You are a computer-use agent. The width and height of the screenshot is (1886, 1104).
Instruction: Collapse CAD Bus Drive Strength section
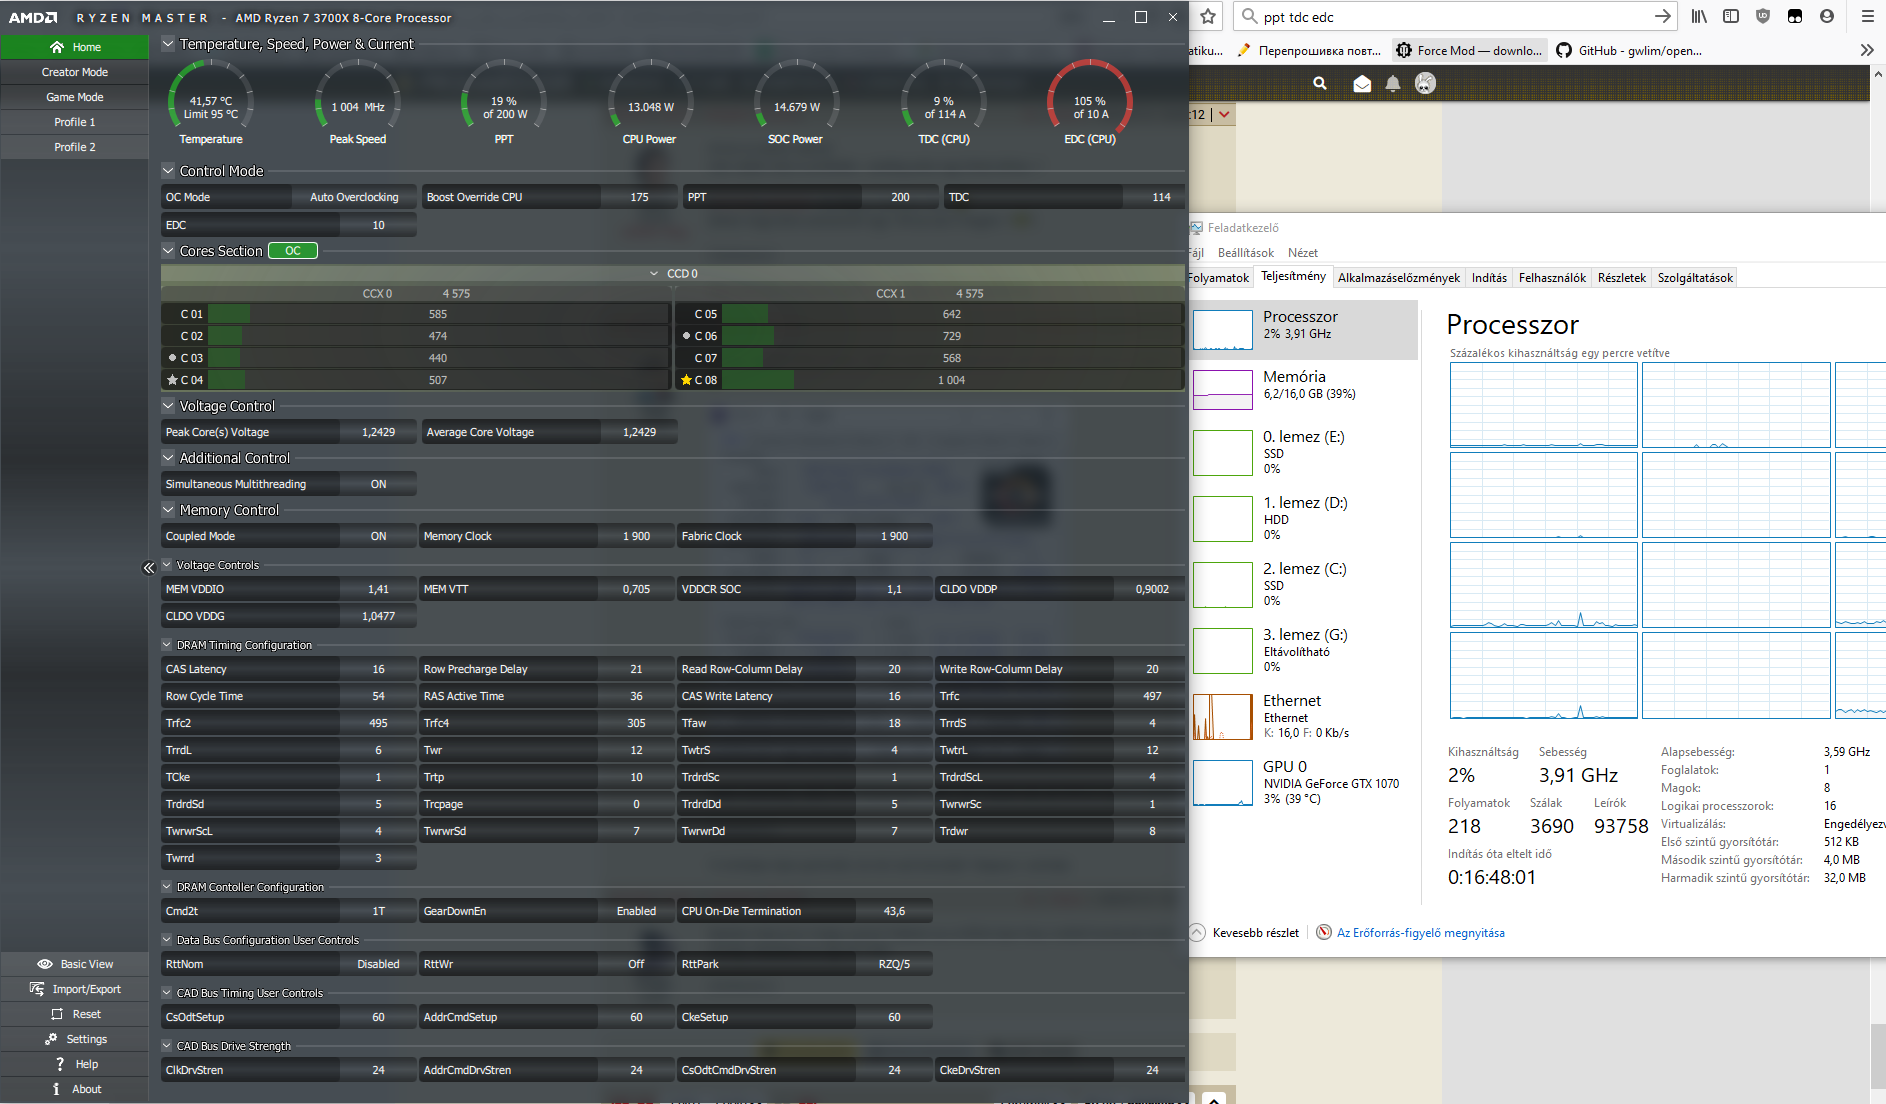tap(167, 1046)
